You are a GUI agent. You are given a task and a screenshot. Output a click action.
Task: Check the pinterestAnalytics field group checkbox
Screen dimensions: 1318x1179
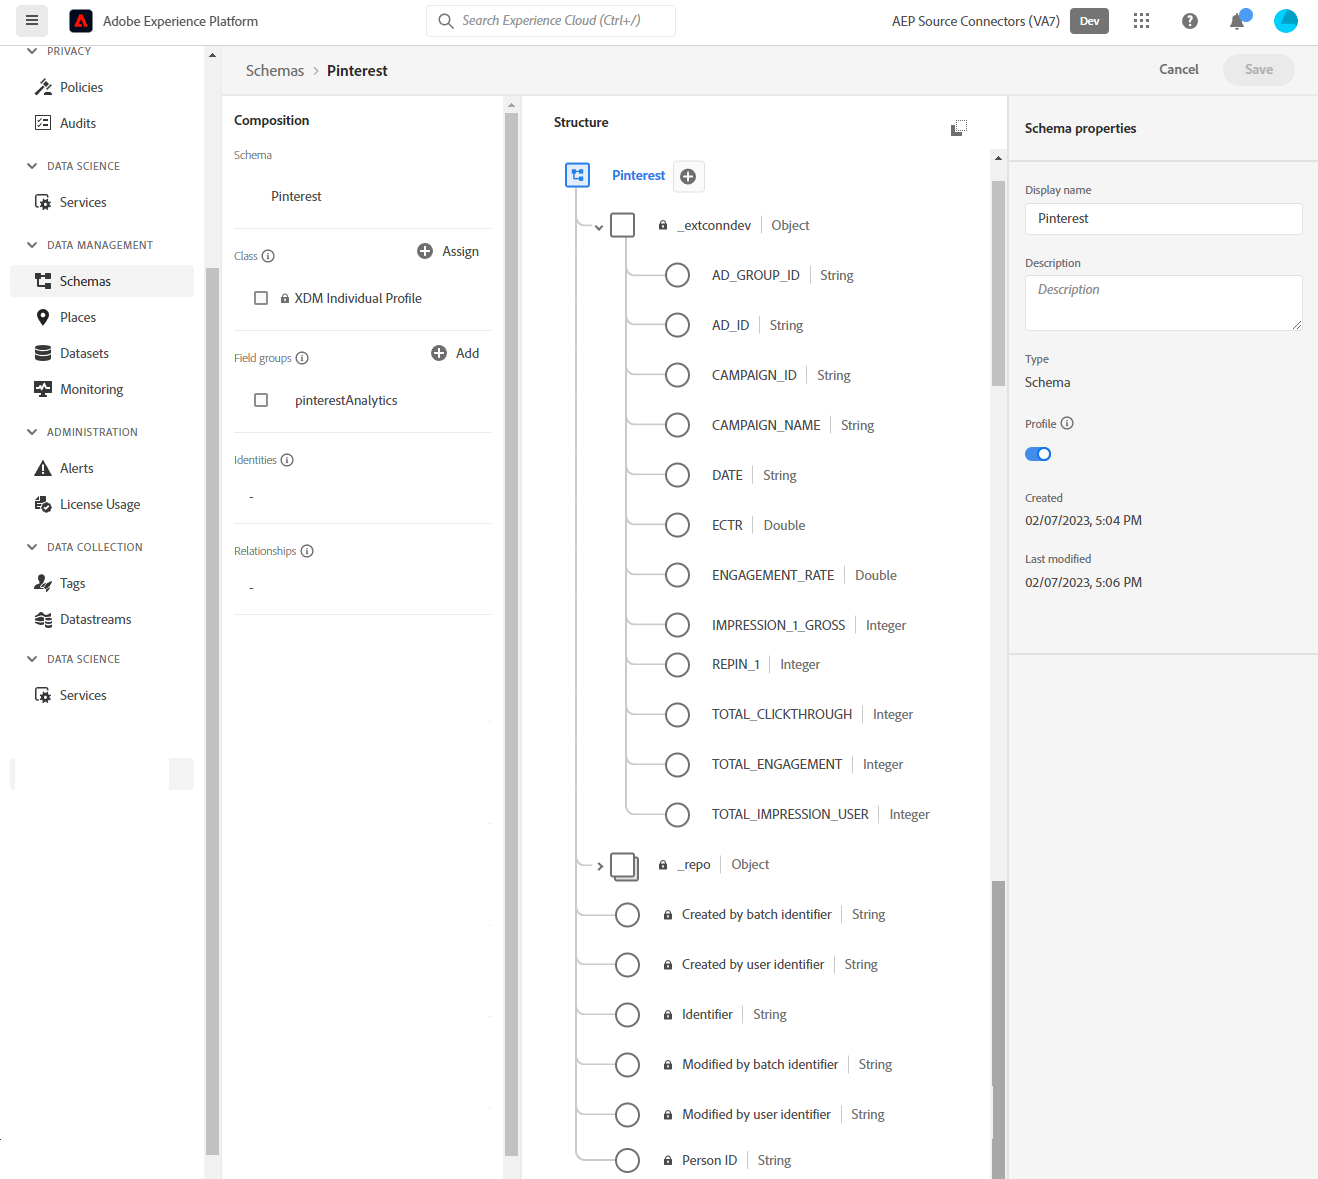[x=261, y=400]
